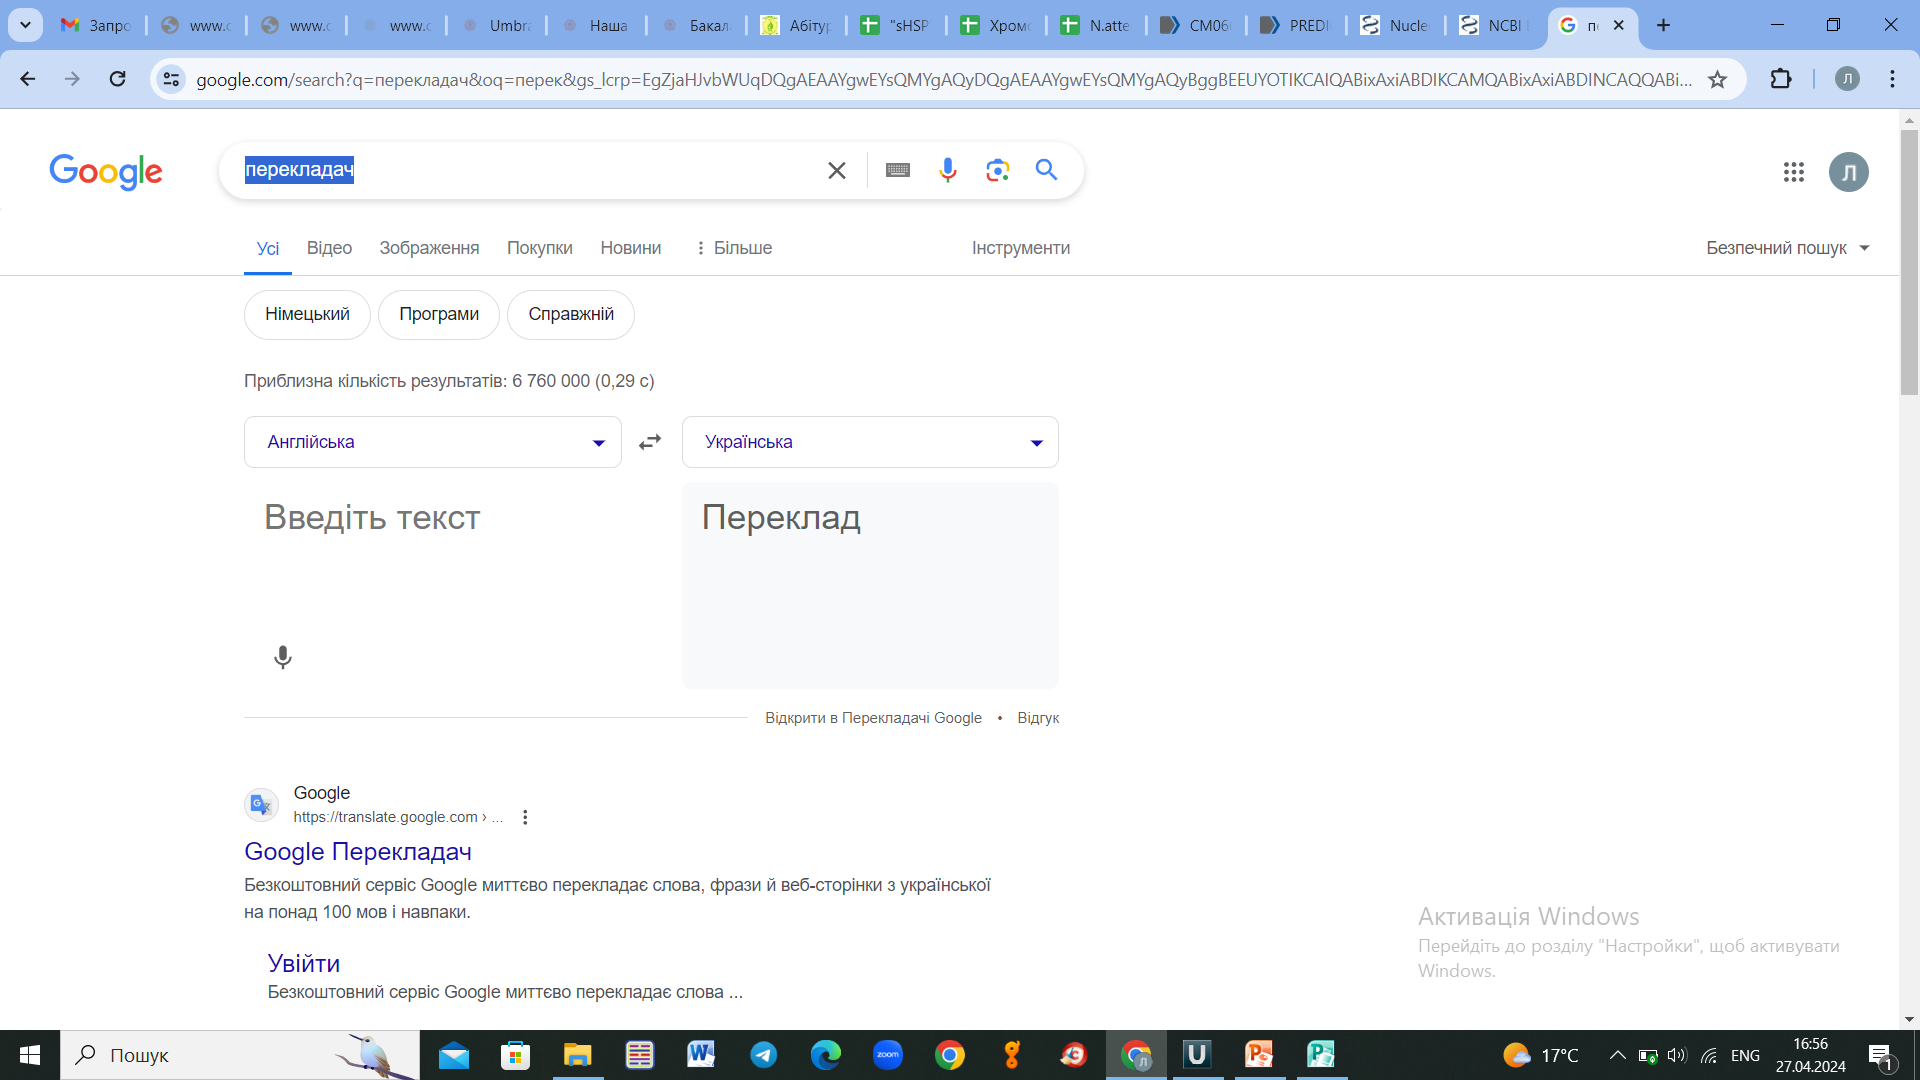The width and height of the screenshot is (1920, 1080).
Task: Click in the Google search text field
Action: [530, 170]
